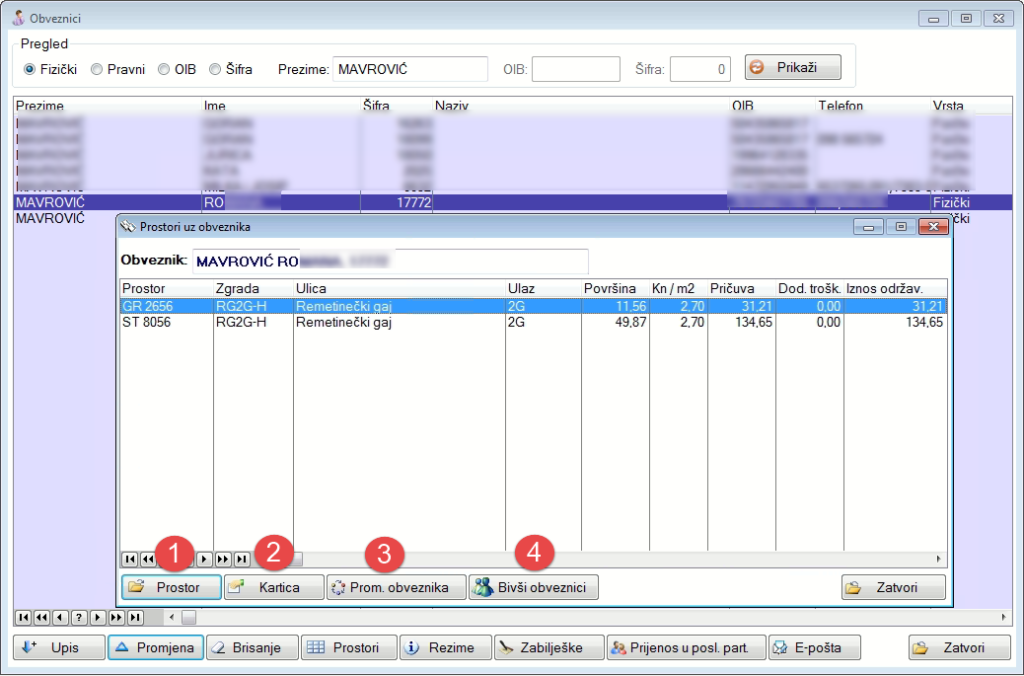
Task: Open Rezime info summary
Action: click(446, 648)
